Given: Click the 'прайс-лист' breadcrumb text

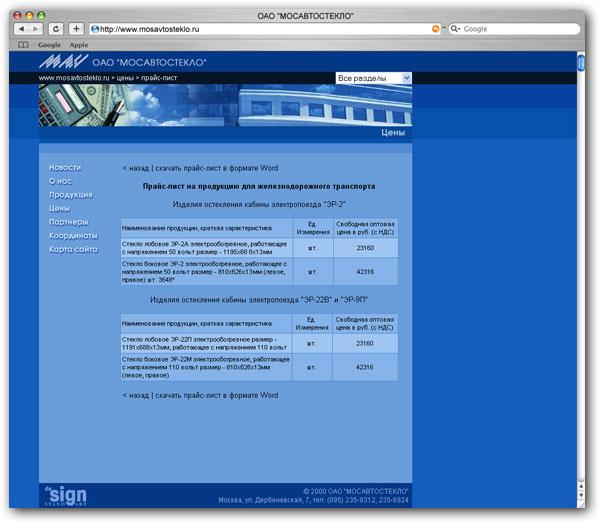Looking at the screenshot, I should pyautogui.click(x=159, y=78).
